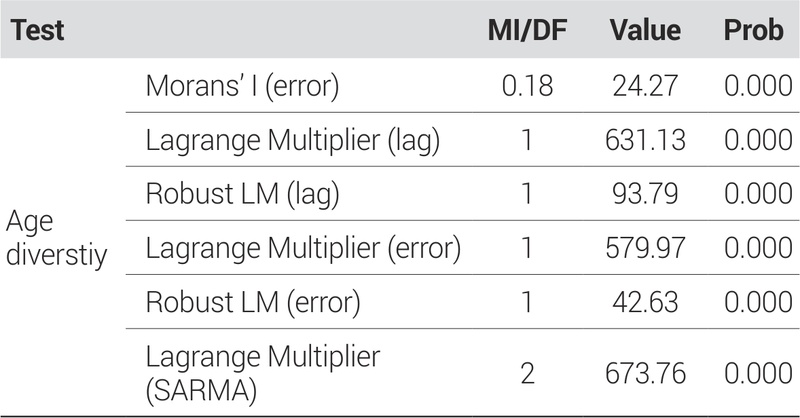The height and width of the screenshot is (418, 800).
Task: Select the "Value" column header
Action: tap(645, 31)
